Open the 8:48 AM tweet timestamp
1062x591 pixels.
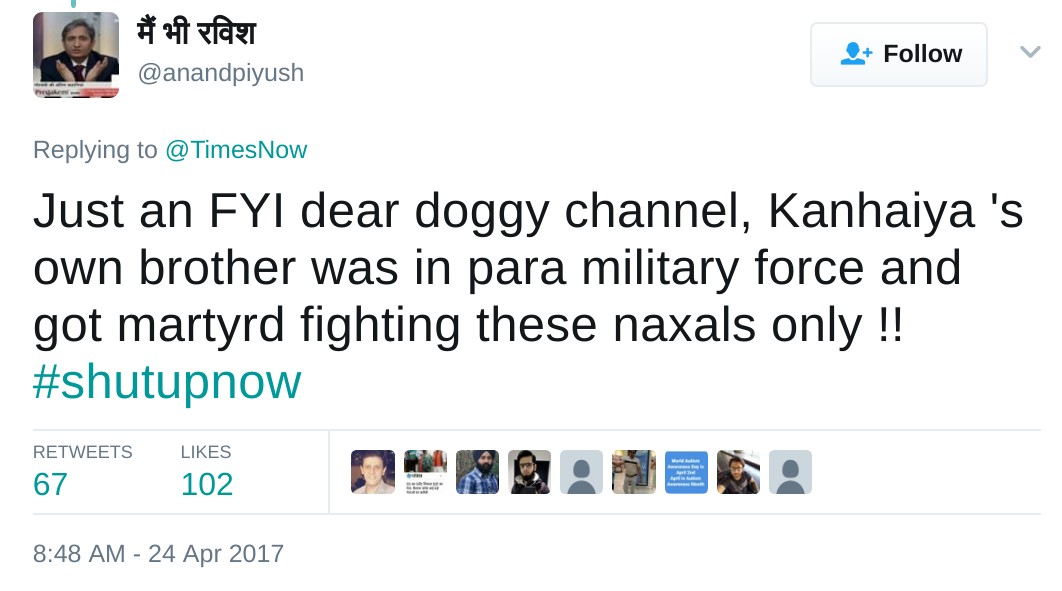click(x=158, y=553)
